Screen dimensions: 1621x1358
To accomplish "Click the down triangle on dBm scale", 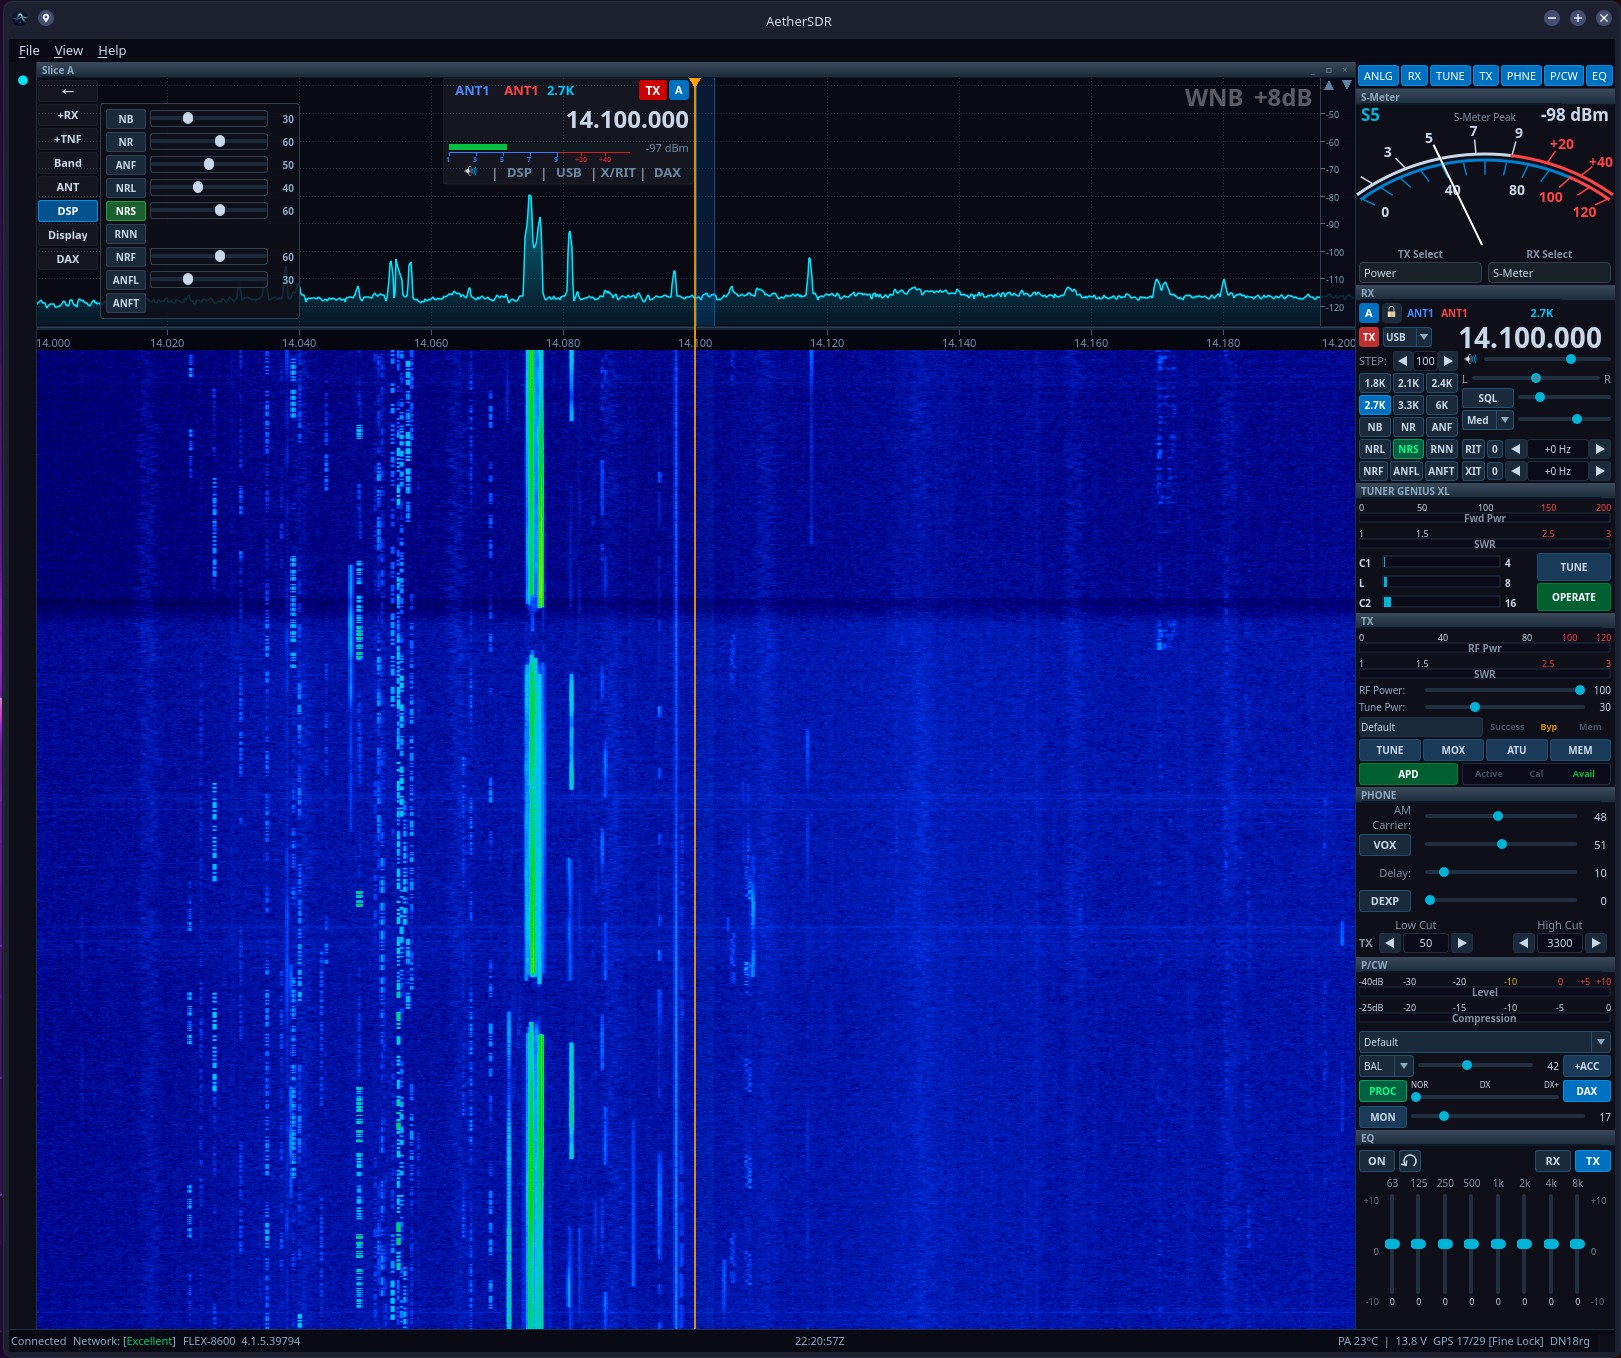I will point(1346,86).
